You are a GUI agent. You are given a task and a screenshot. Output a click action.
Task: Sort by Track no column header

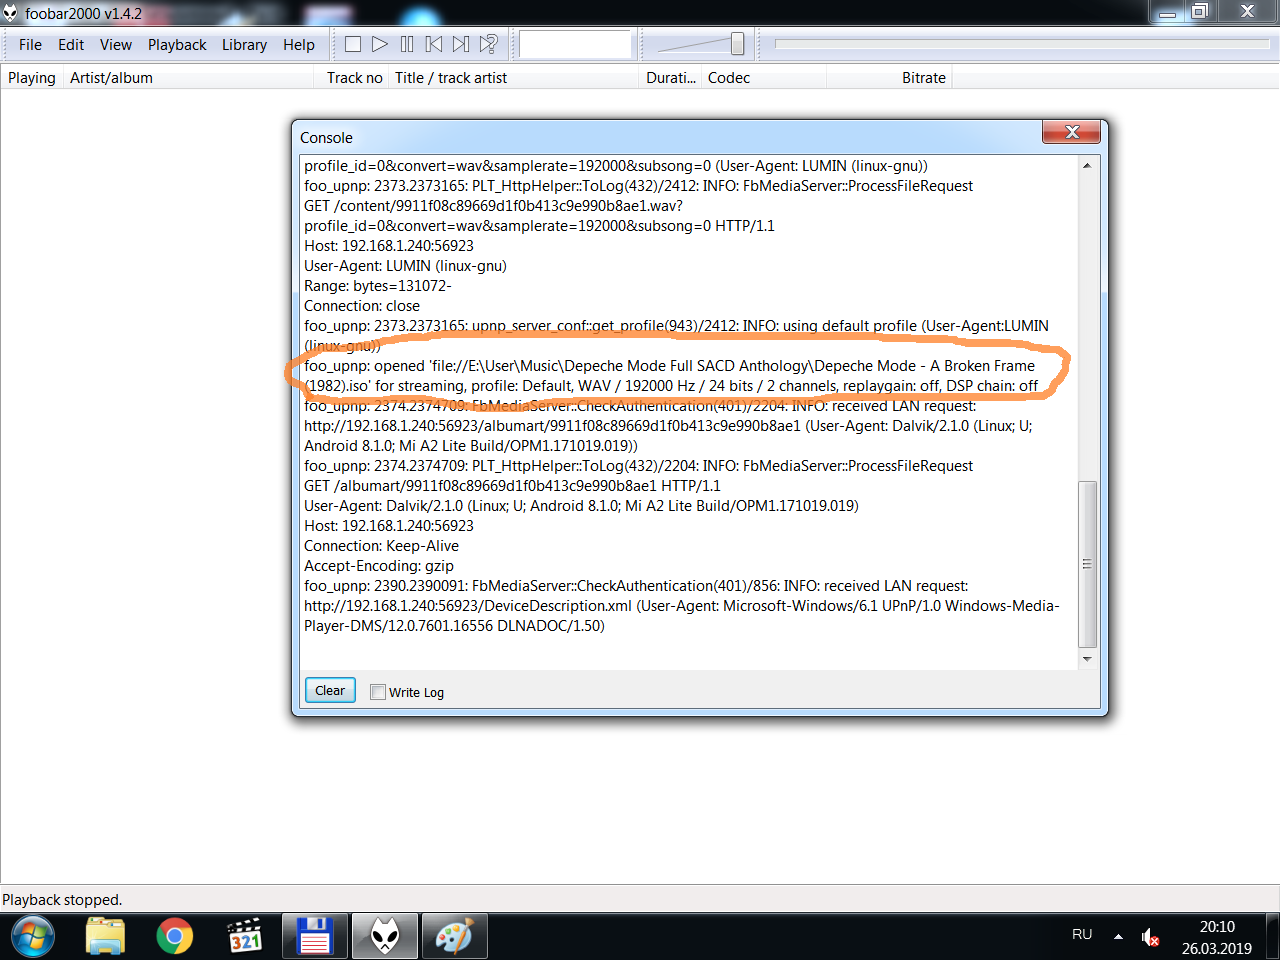[x=351, y=78]
